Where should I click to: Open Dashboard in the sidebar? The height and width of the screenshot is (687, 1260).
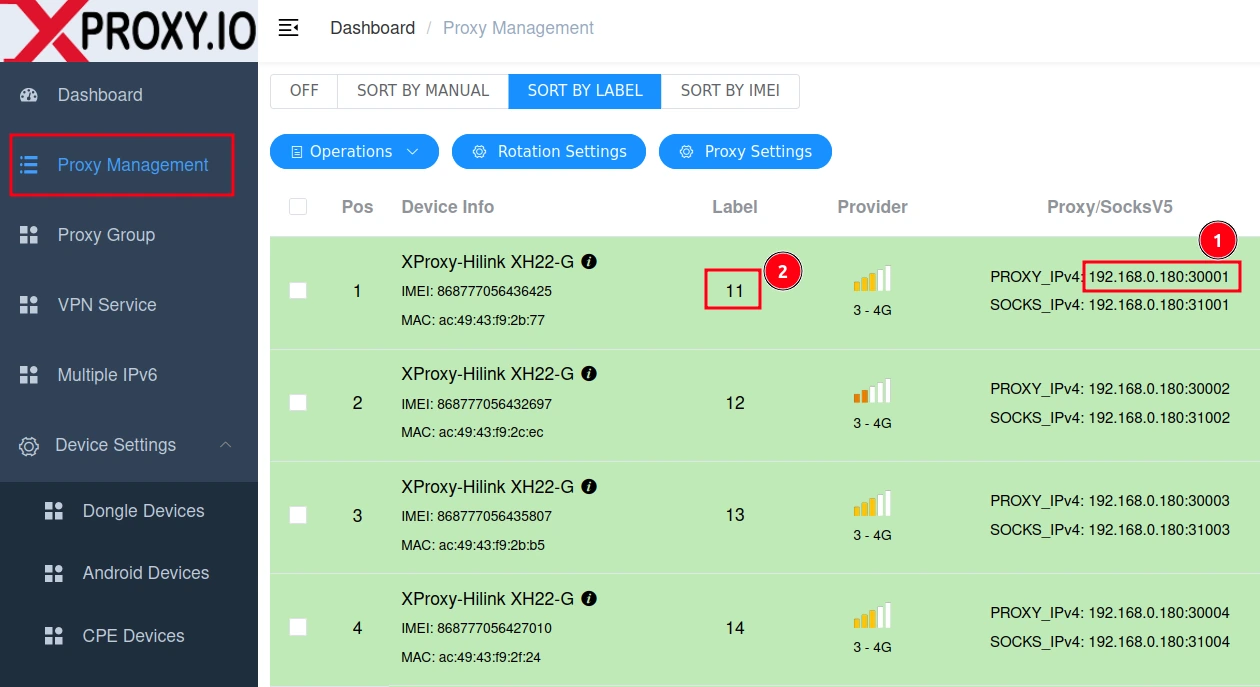(x=129, y=95)
